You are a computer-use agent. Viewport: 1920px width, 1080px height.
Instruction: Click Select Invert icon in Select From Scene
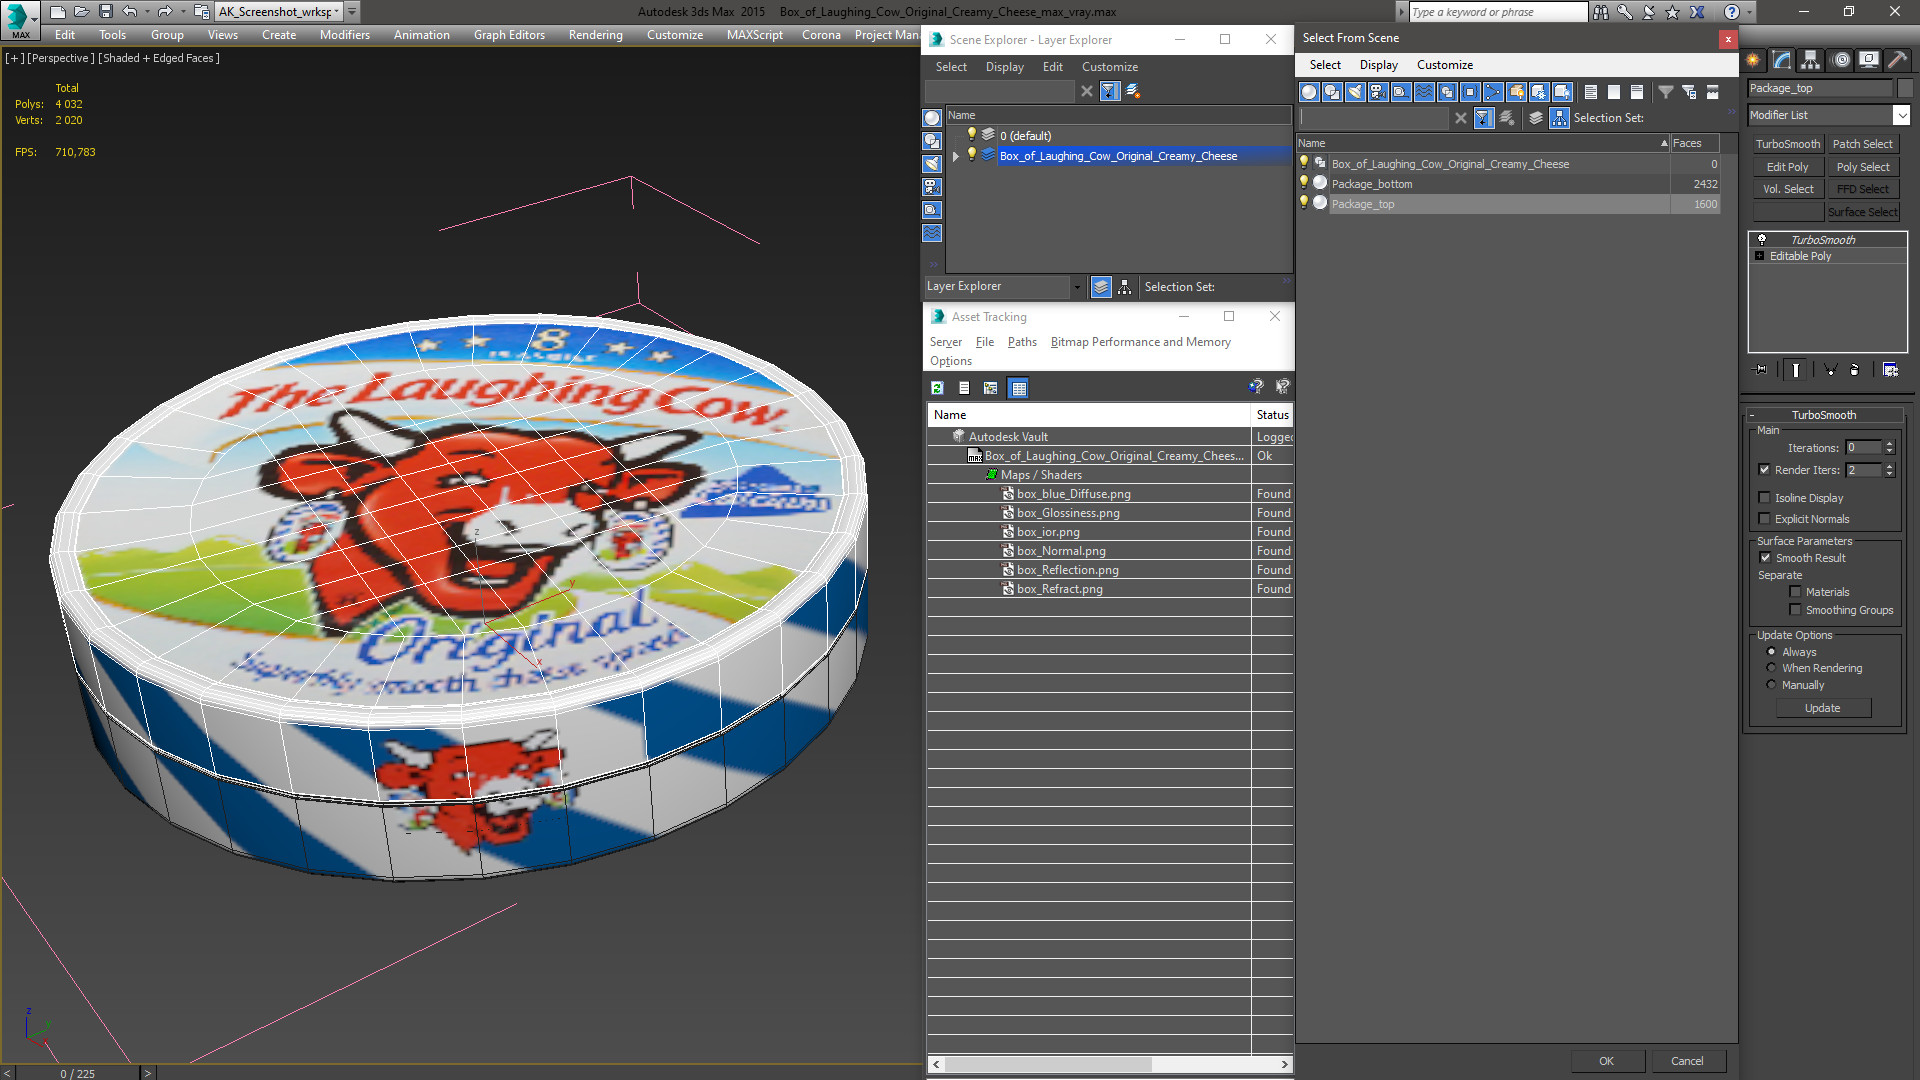pyautogui.click(x=1637, y=92)
